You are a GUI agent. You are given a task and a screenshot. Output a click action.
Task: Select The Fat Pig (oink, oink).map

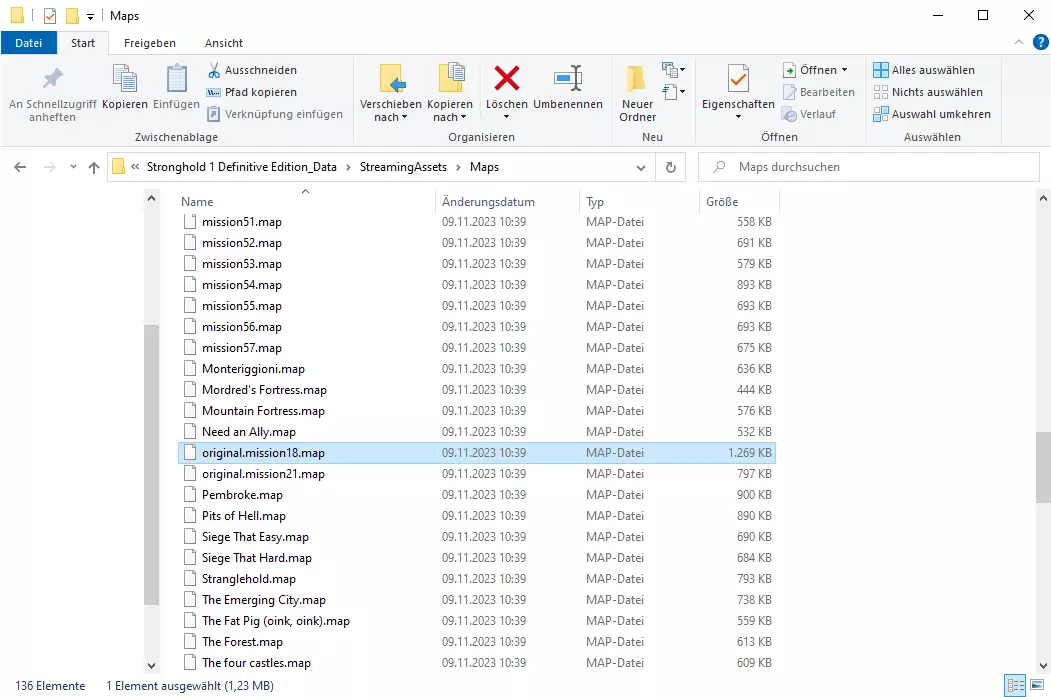pos(477,621)
